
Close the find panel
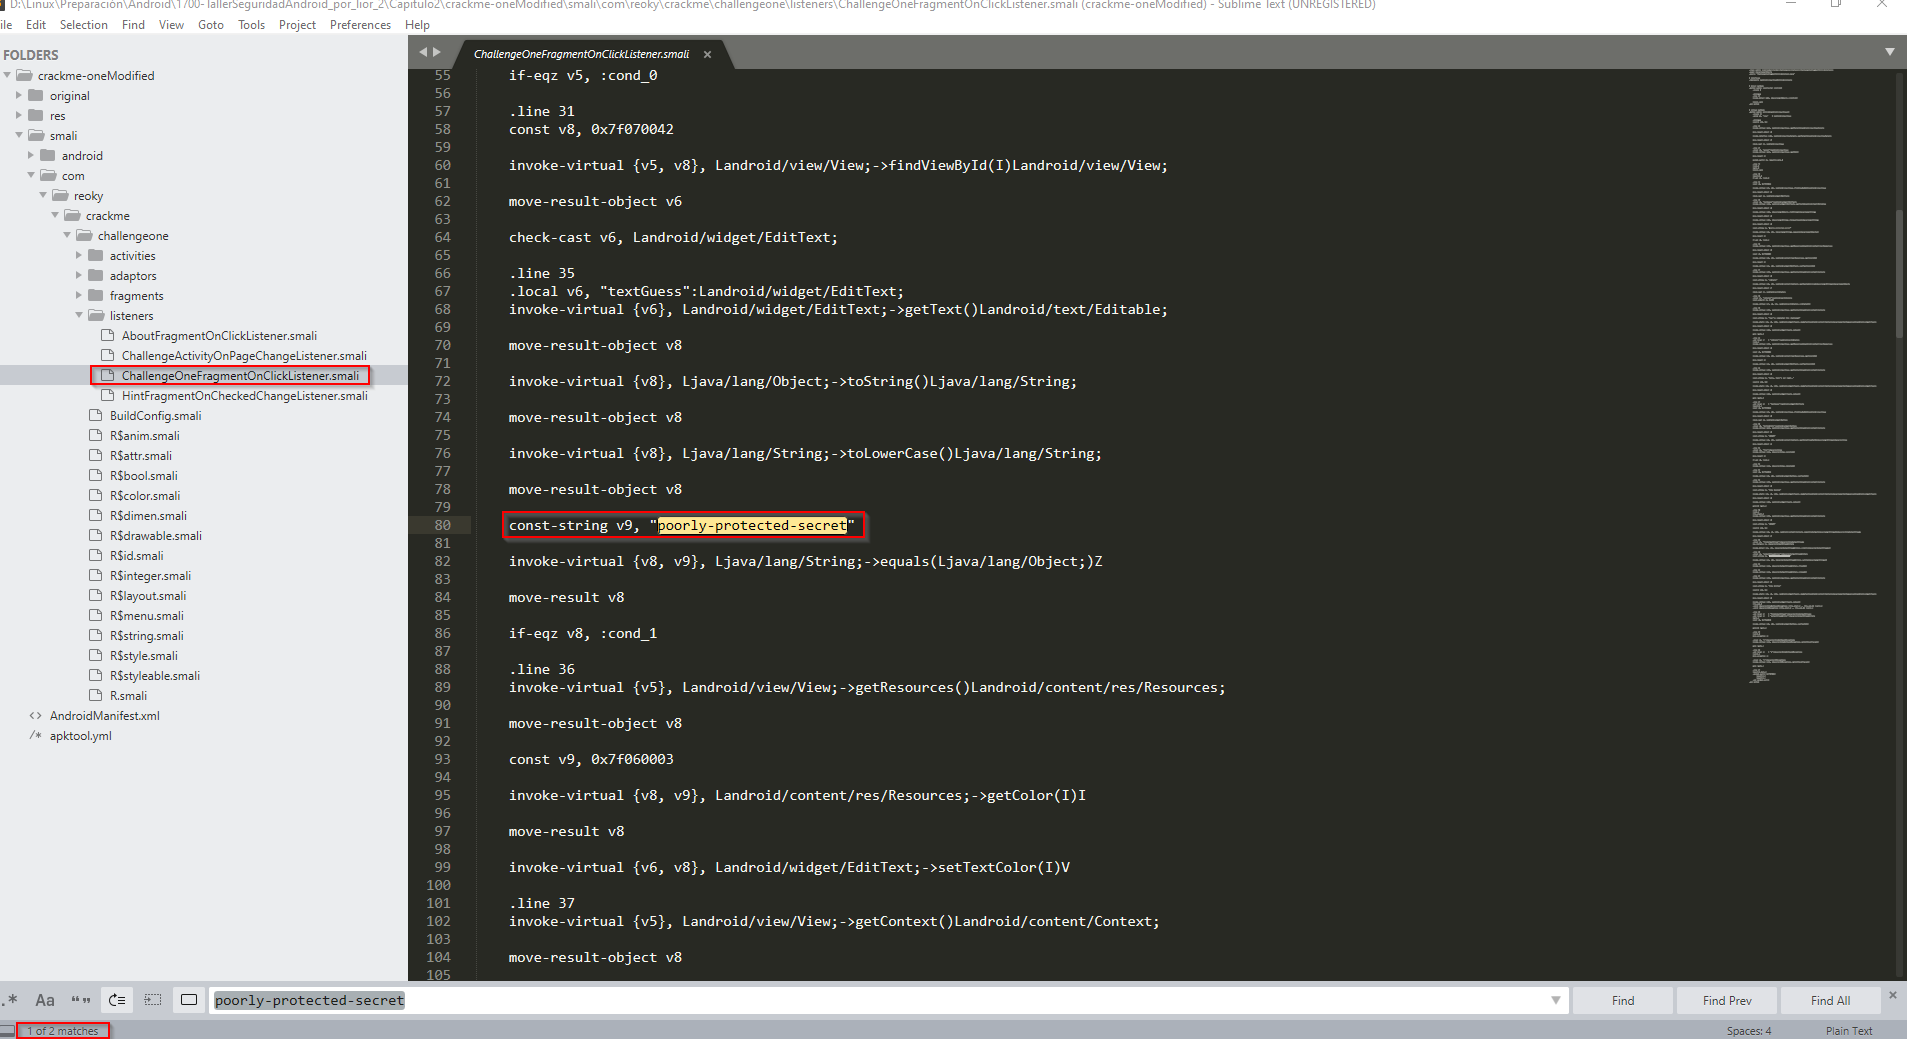click(x=1893, y=995)
